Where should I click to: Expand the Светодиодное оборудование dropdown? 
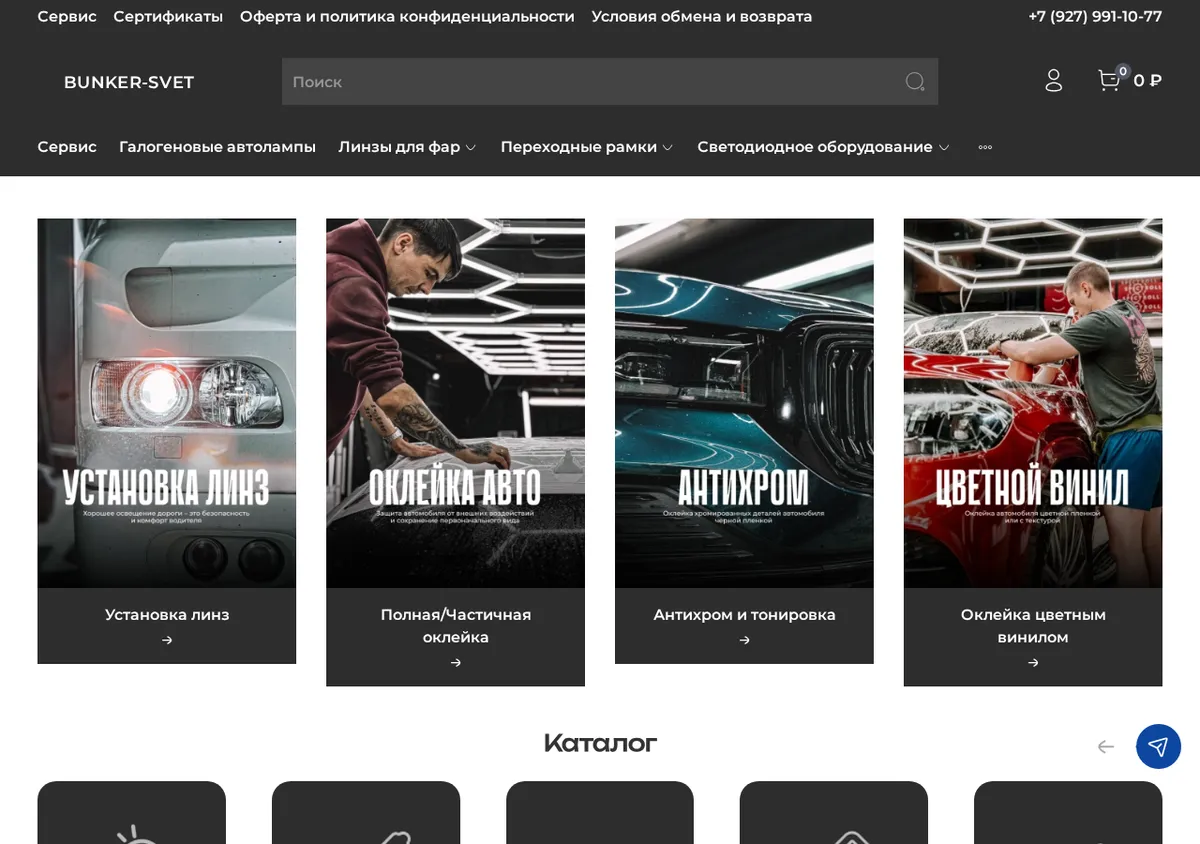coord(823,147)
